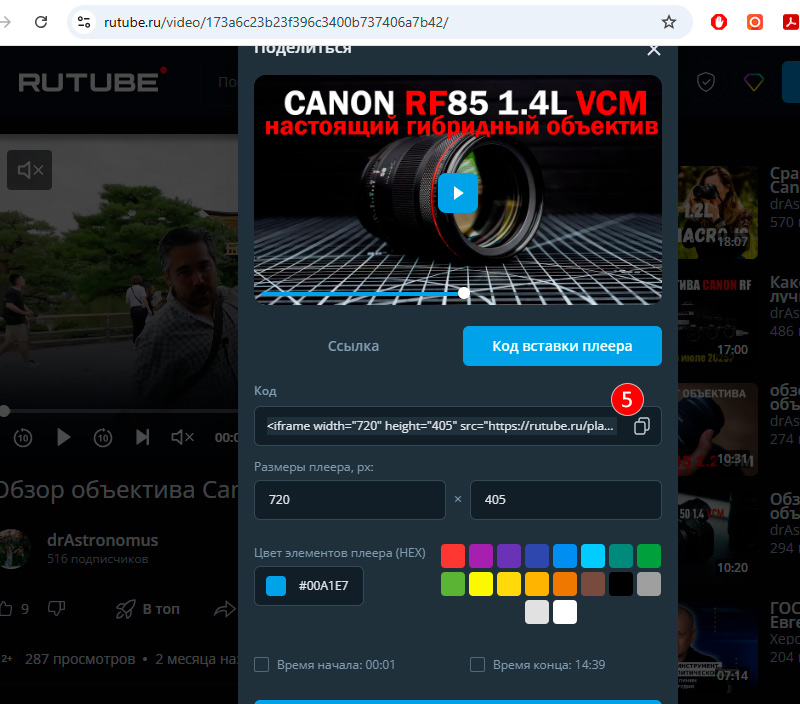Click the player width field showing 720
Screen dimensions: 800x704
click(x=349, y=500)
